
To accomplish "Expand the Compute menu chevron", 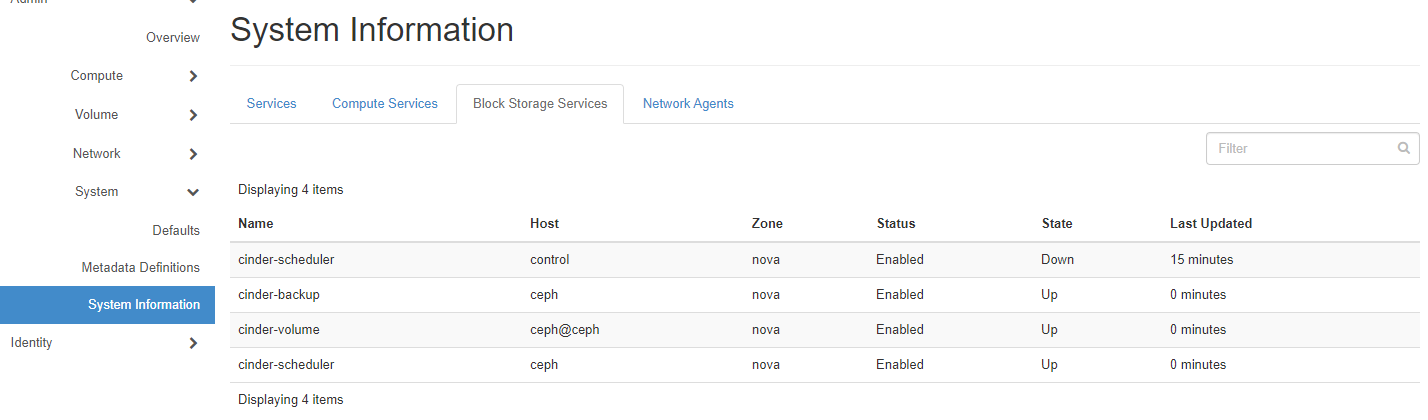I will (x=193, y=76).
